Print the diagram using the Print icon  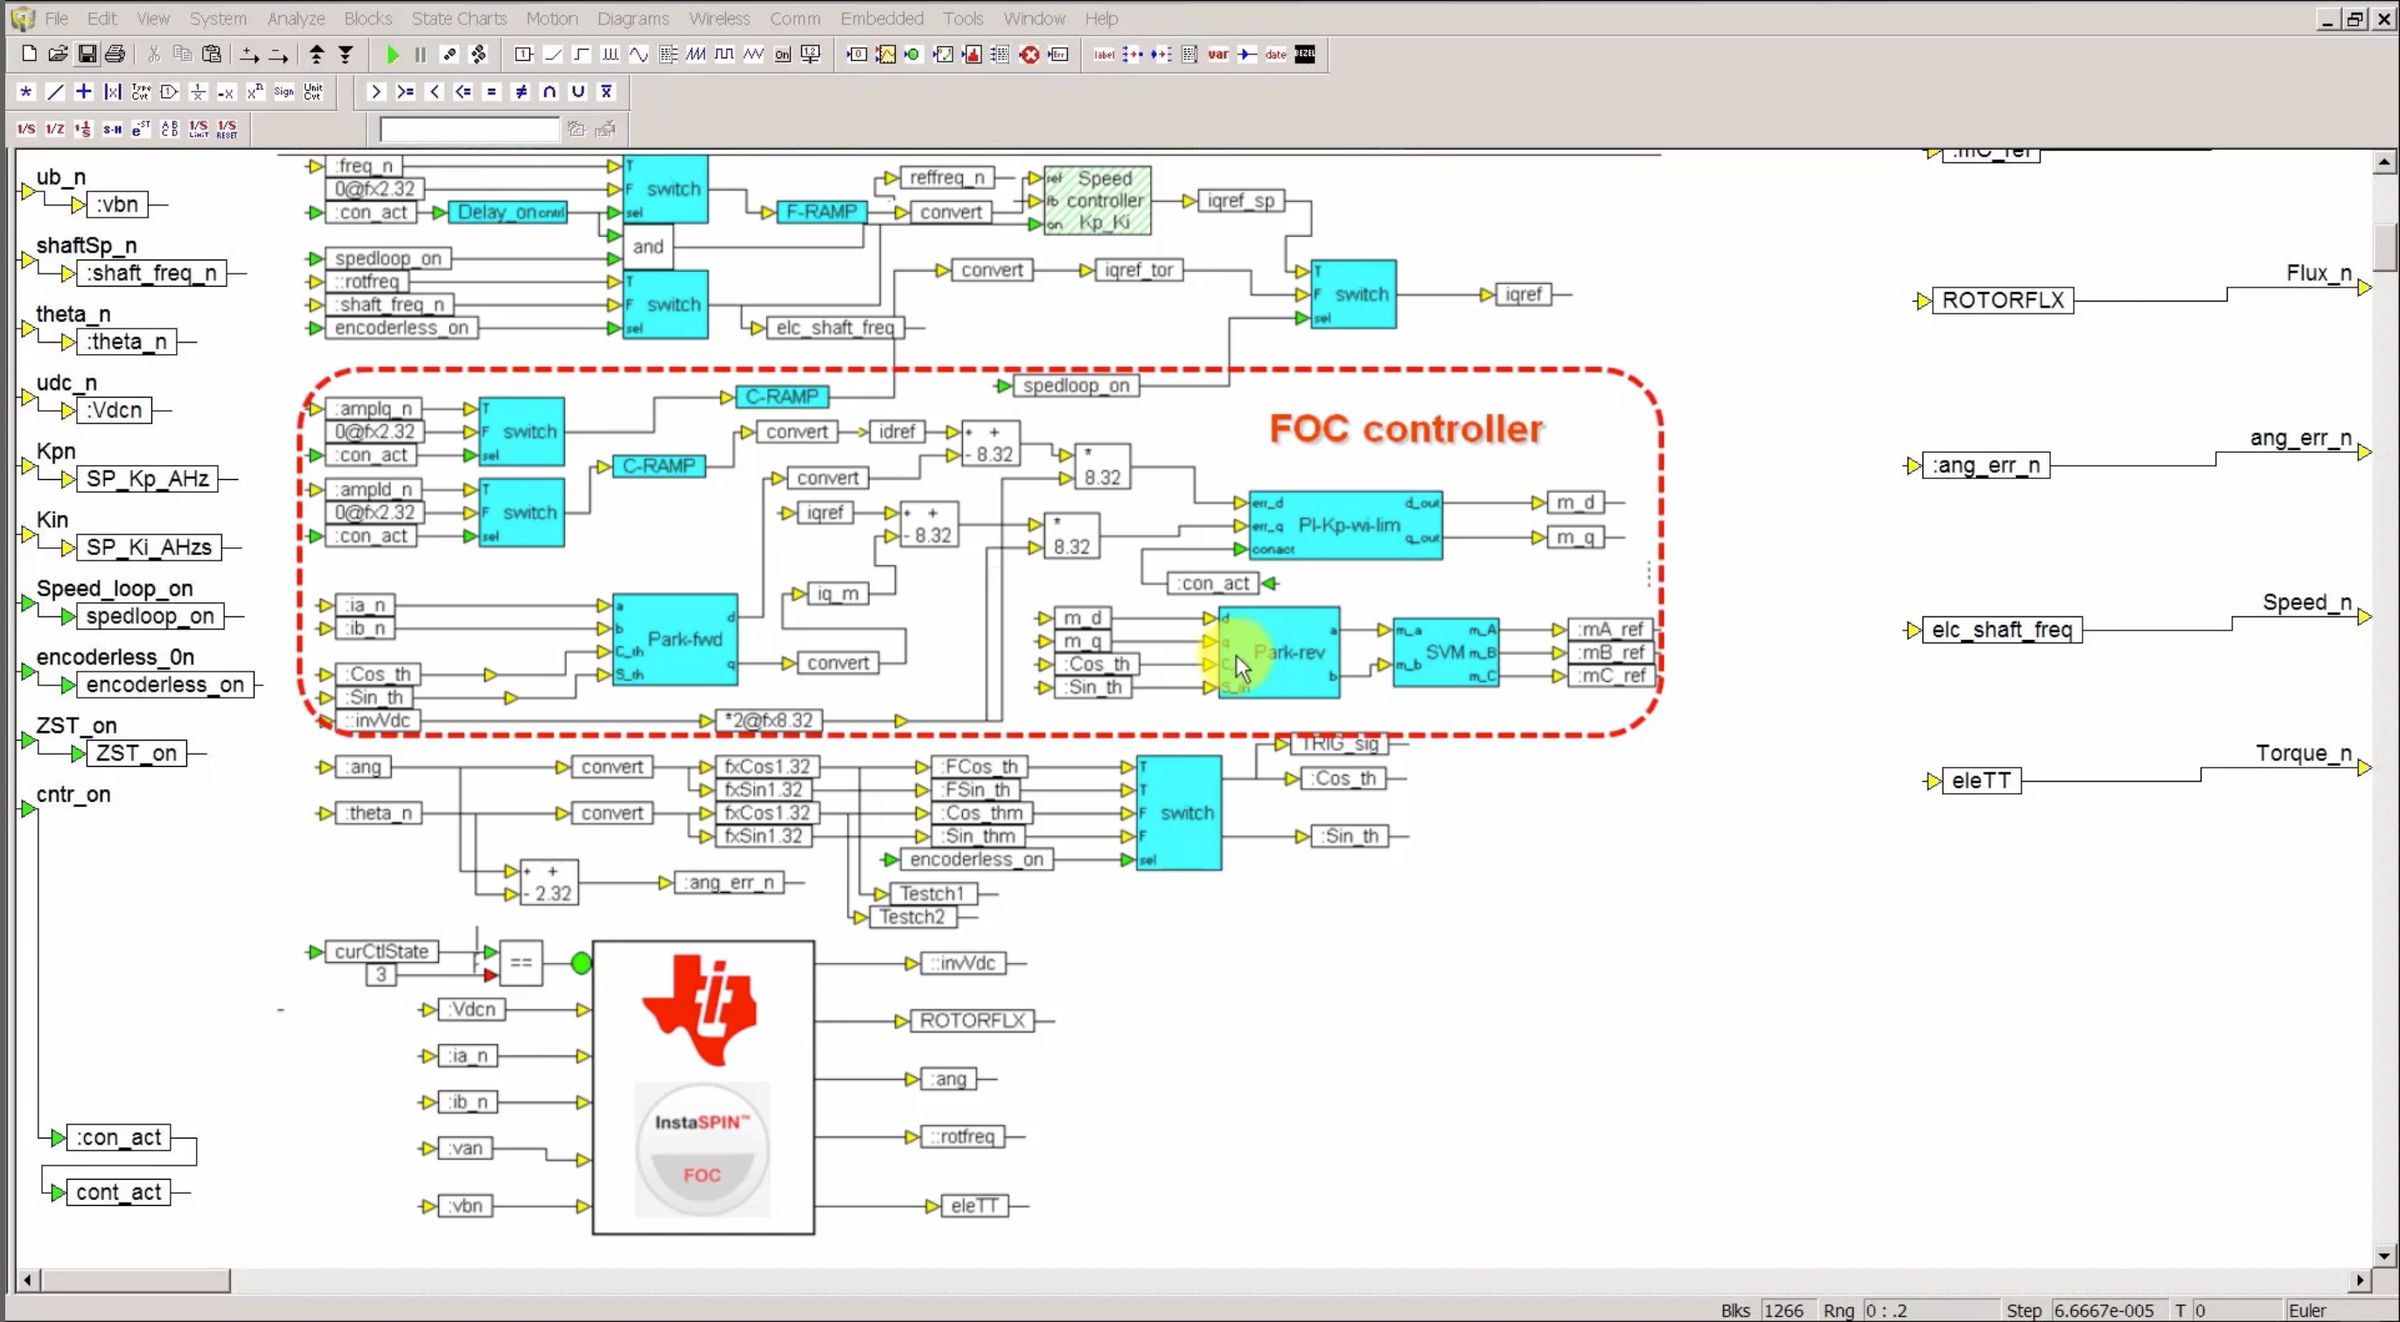pos(115,54)
